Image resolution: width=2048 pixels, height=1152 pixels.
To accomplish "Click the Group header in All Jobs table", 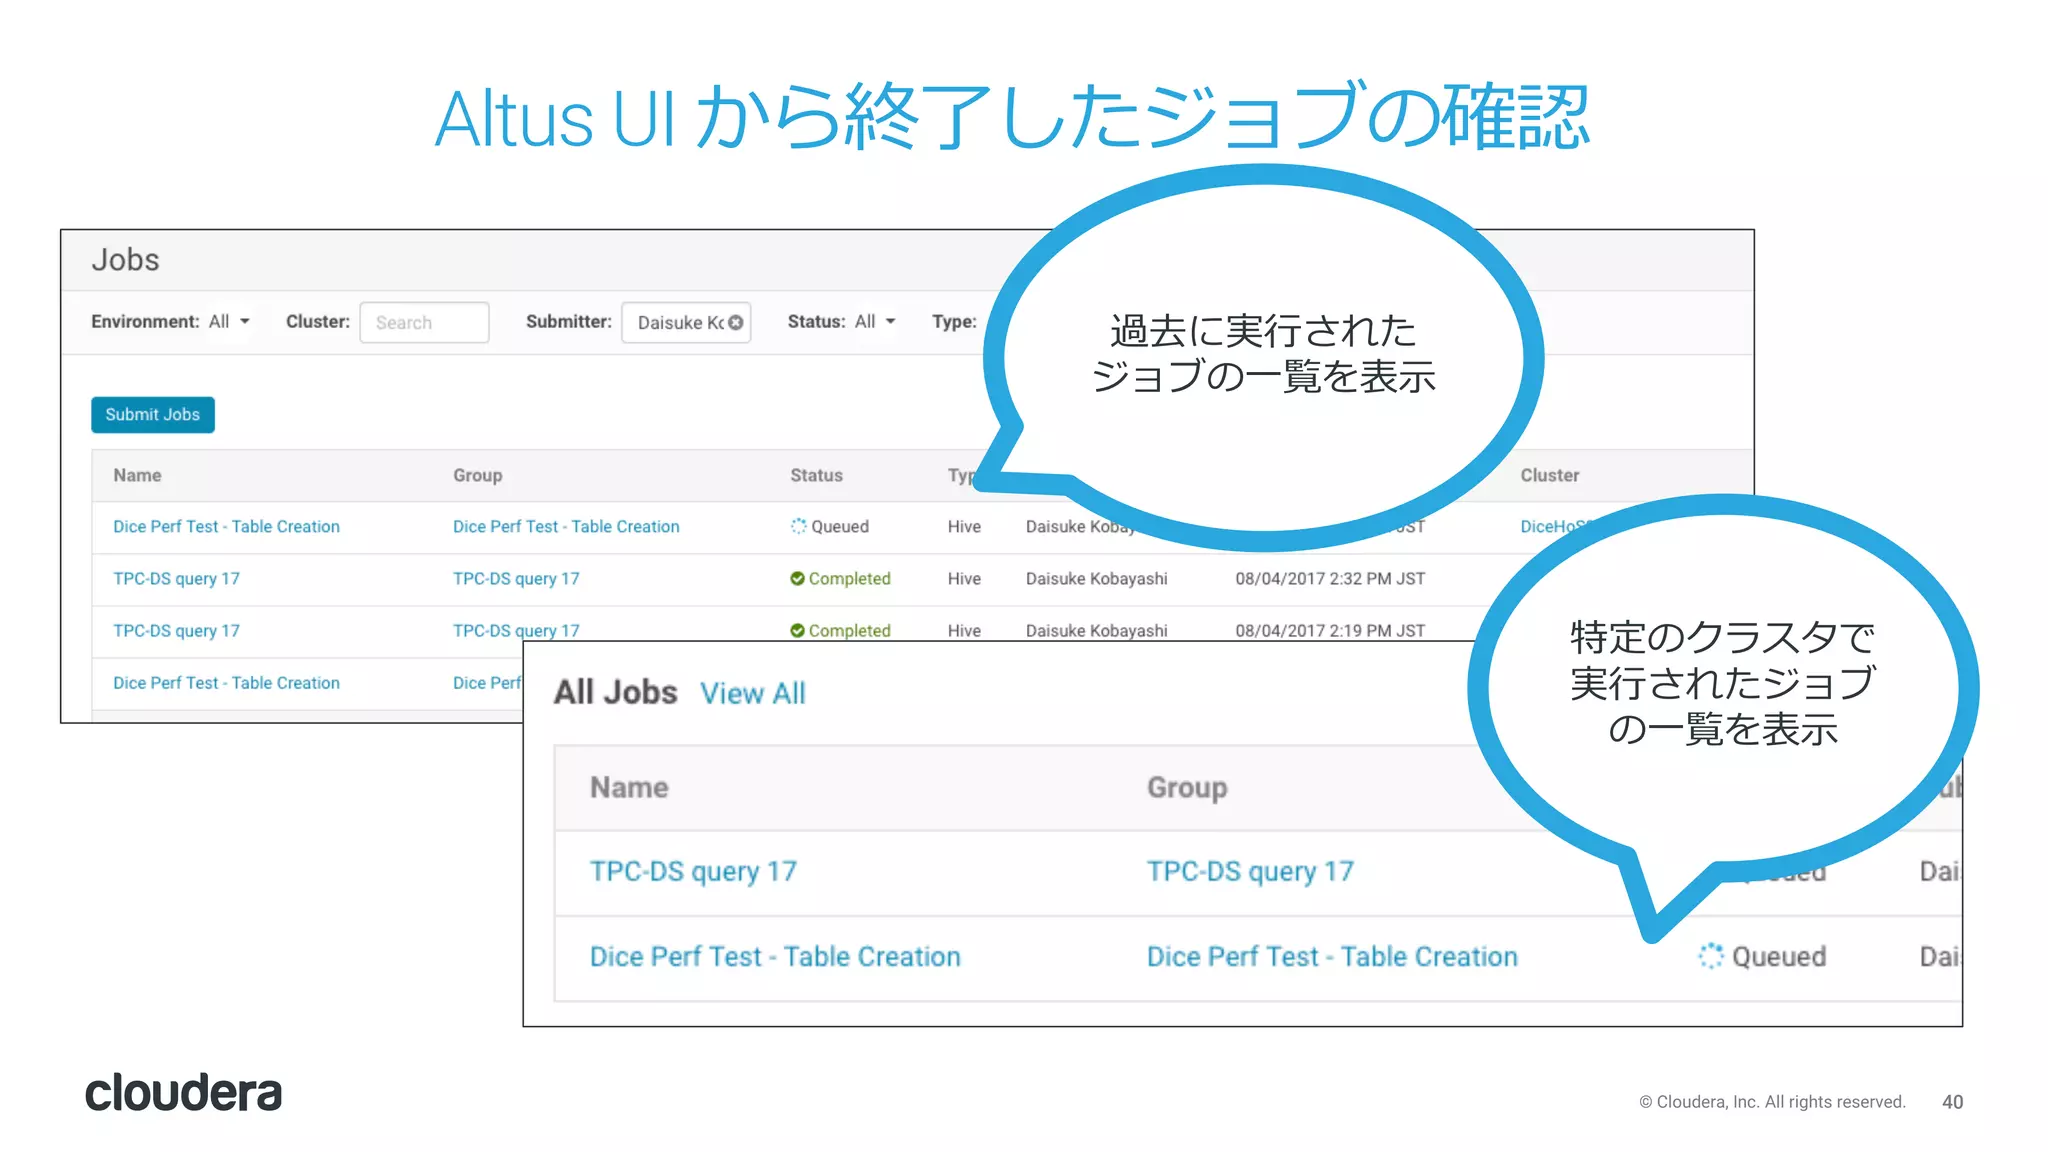I will [x=1187, y=788].
